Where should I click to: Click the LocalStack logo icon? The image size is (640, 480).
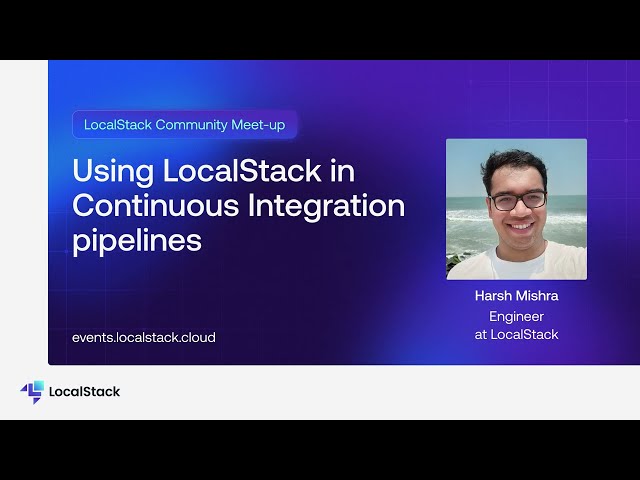32,392
